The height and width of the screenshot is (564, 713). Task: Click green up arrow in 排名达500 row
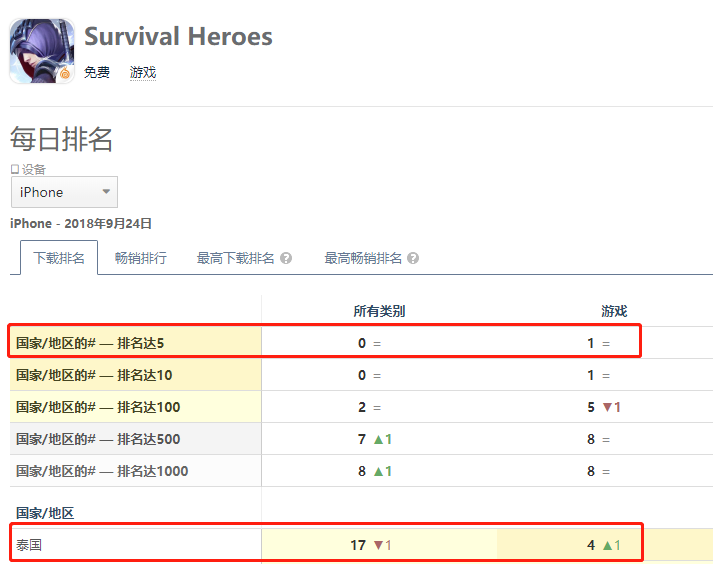point(378,439)
